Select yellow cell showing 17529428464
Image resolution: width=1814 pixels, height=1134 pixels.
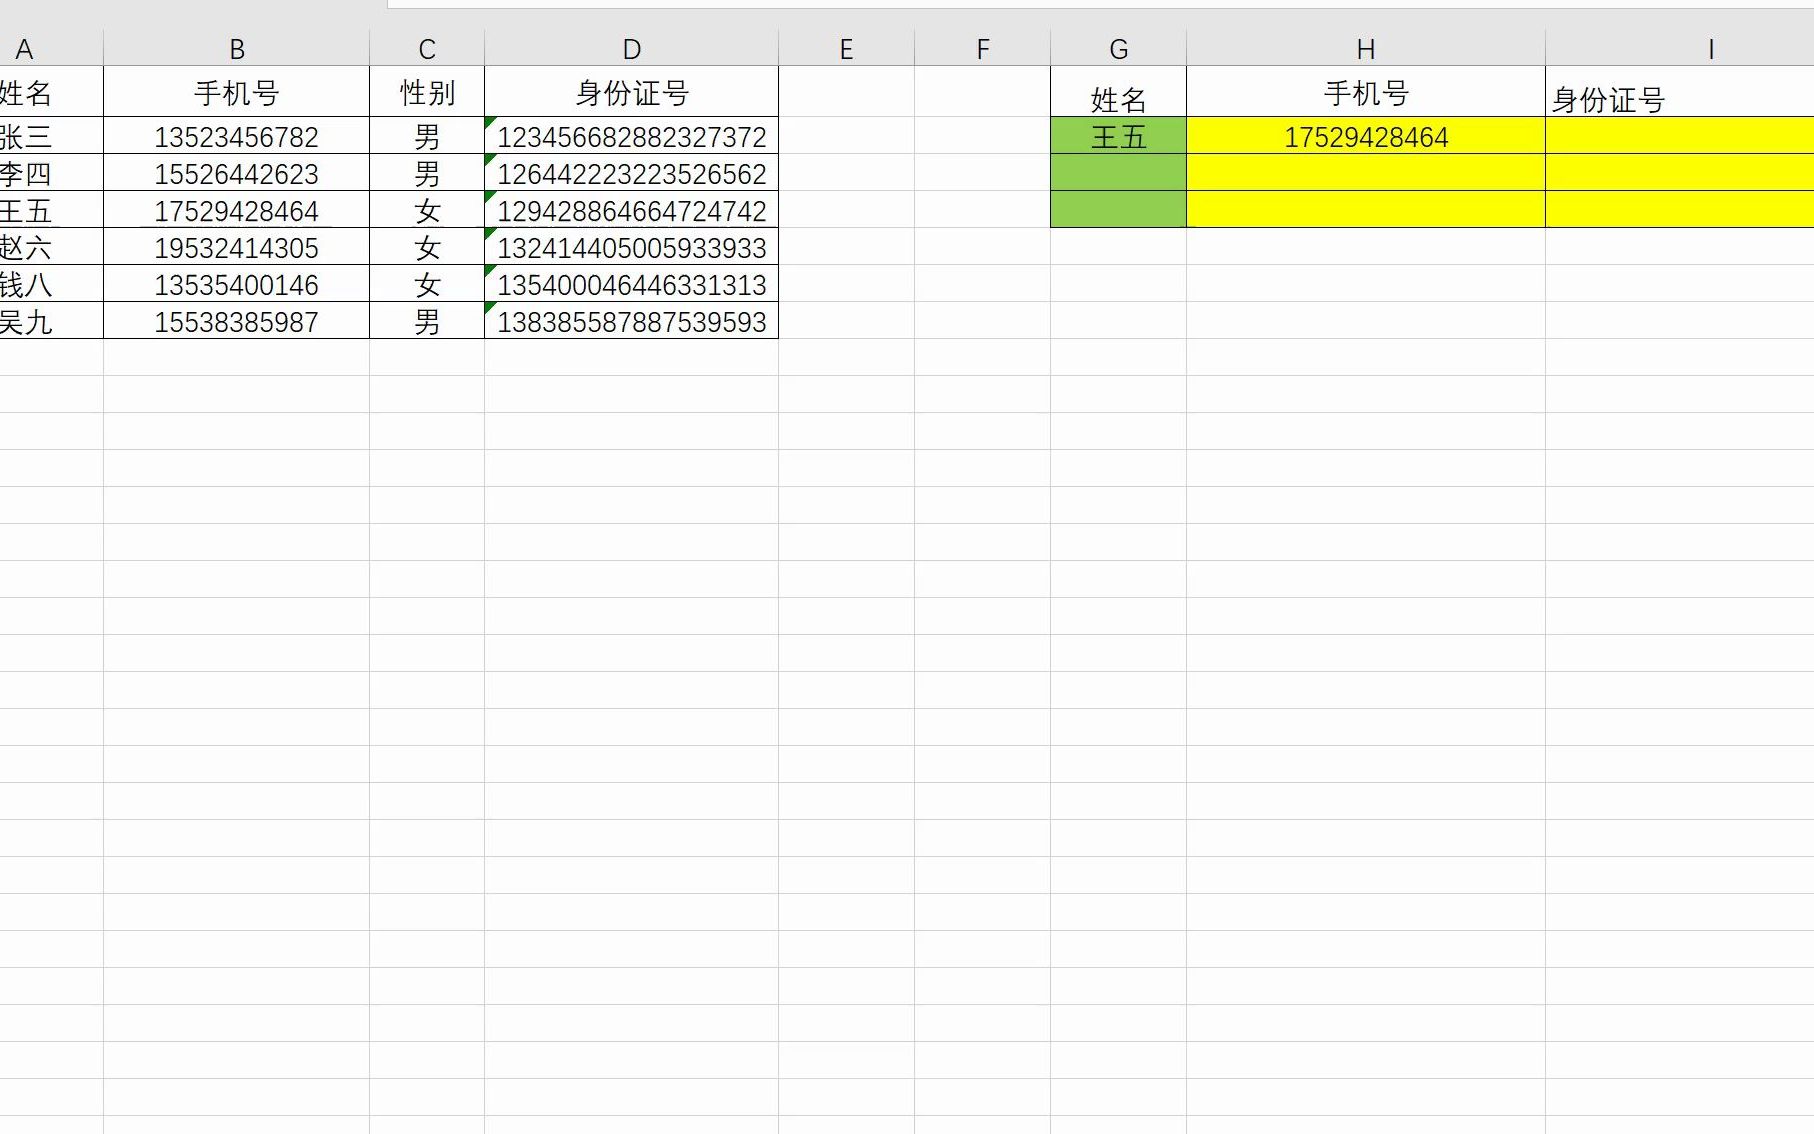point(1366,136)
